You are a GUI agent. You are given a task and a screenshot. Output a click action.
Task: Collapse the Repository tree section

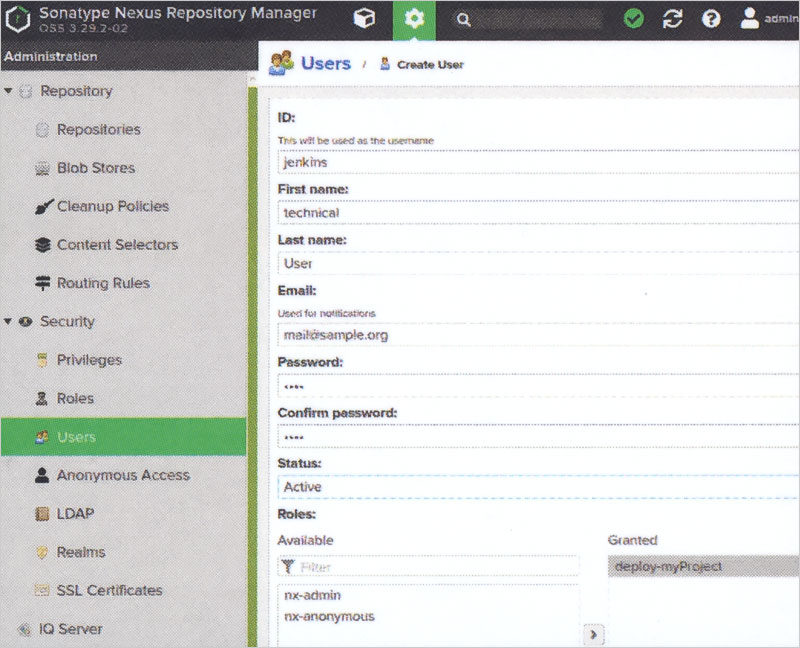[8, 91]
